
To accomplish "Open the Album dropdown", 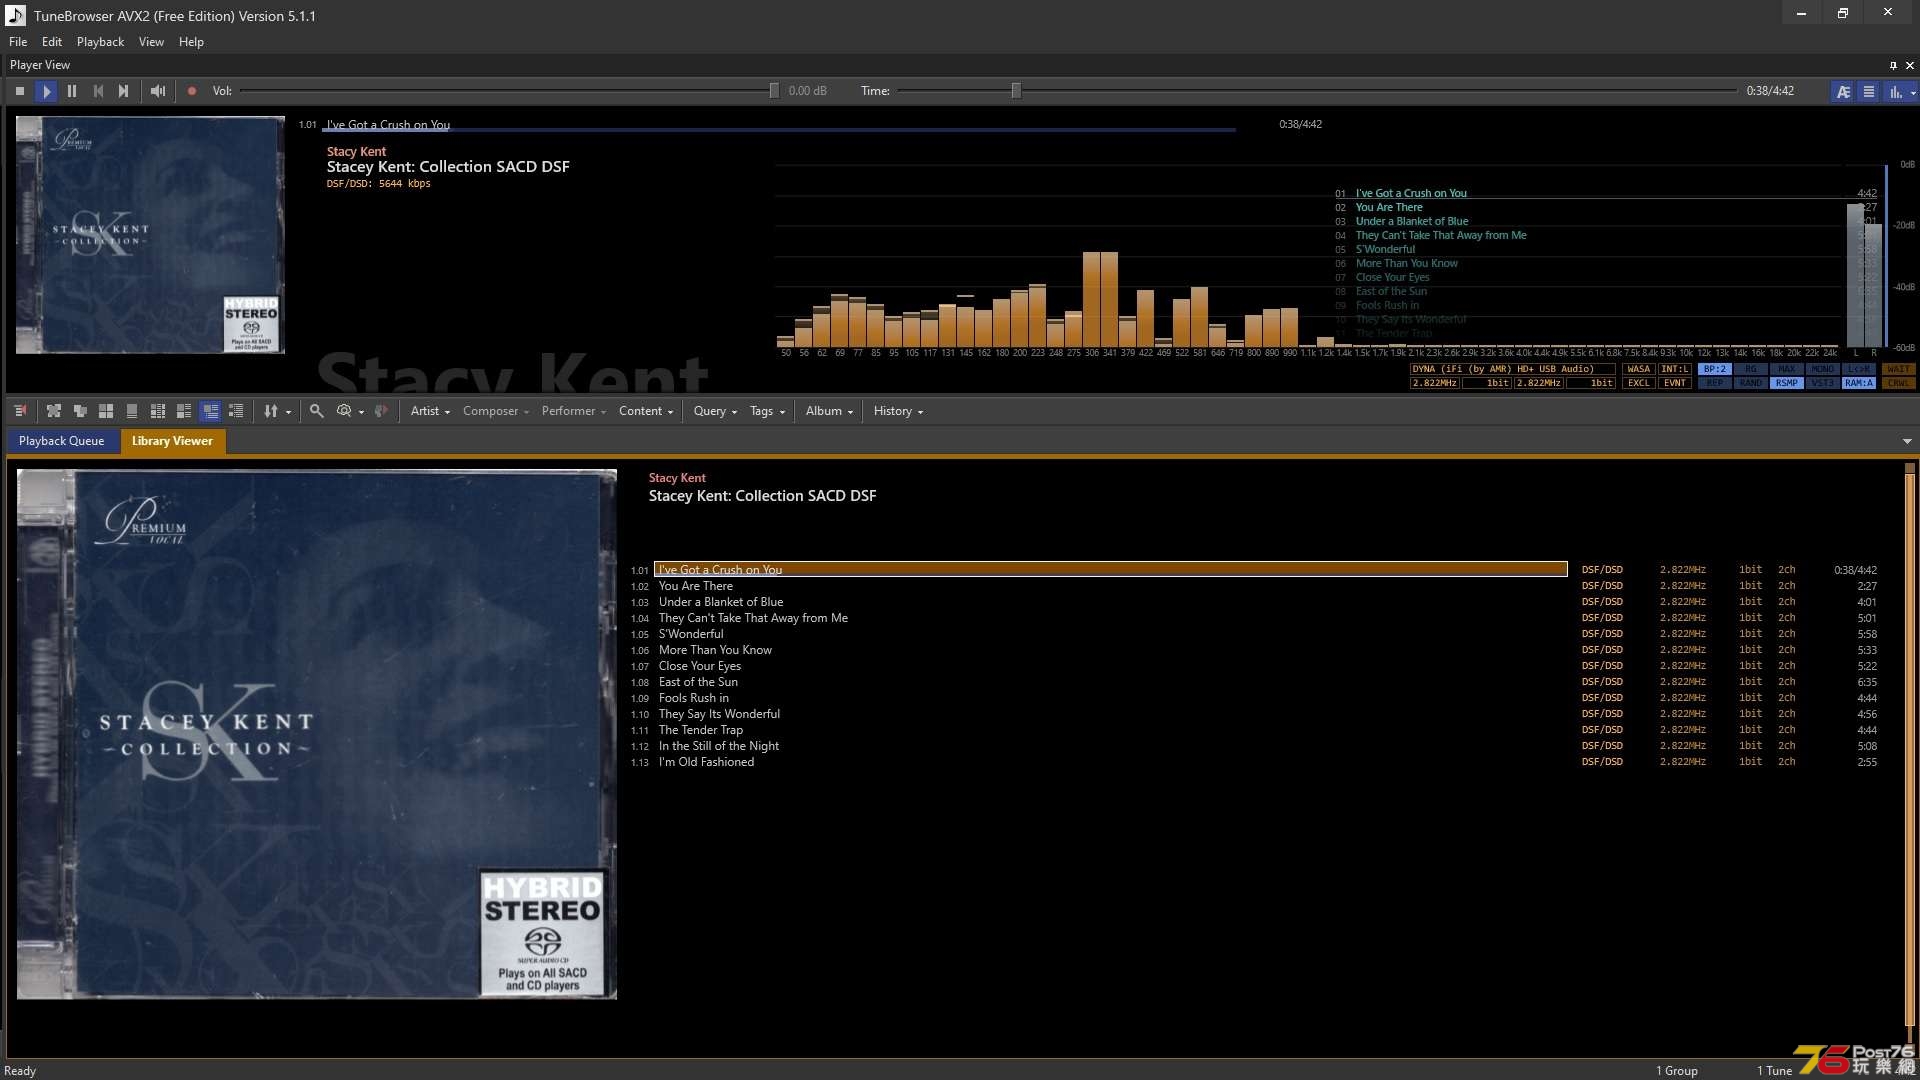I will click(x=829, y=411).
